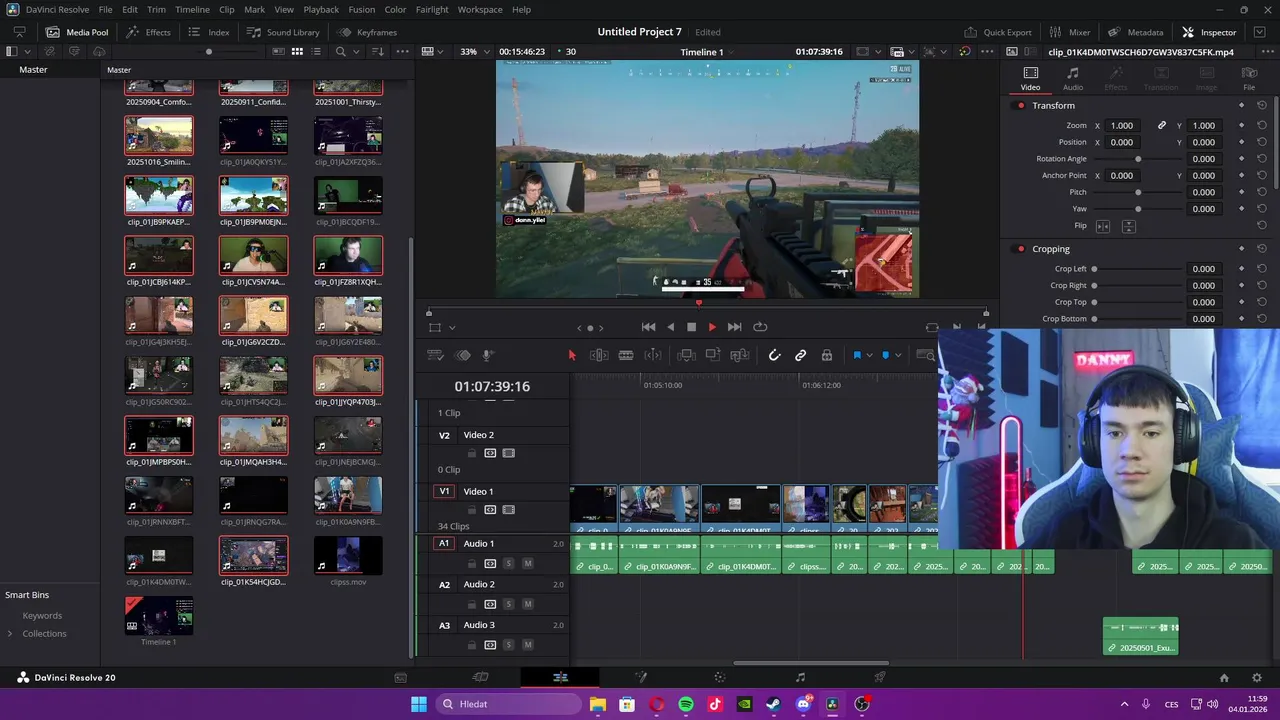This screenshot has height=720, width=1280.
Task: Open the Playback menu
Action: 321,9
